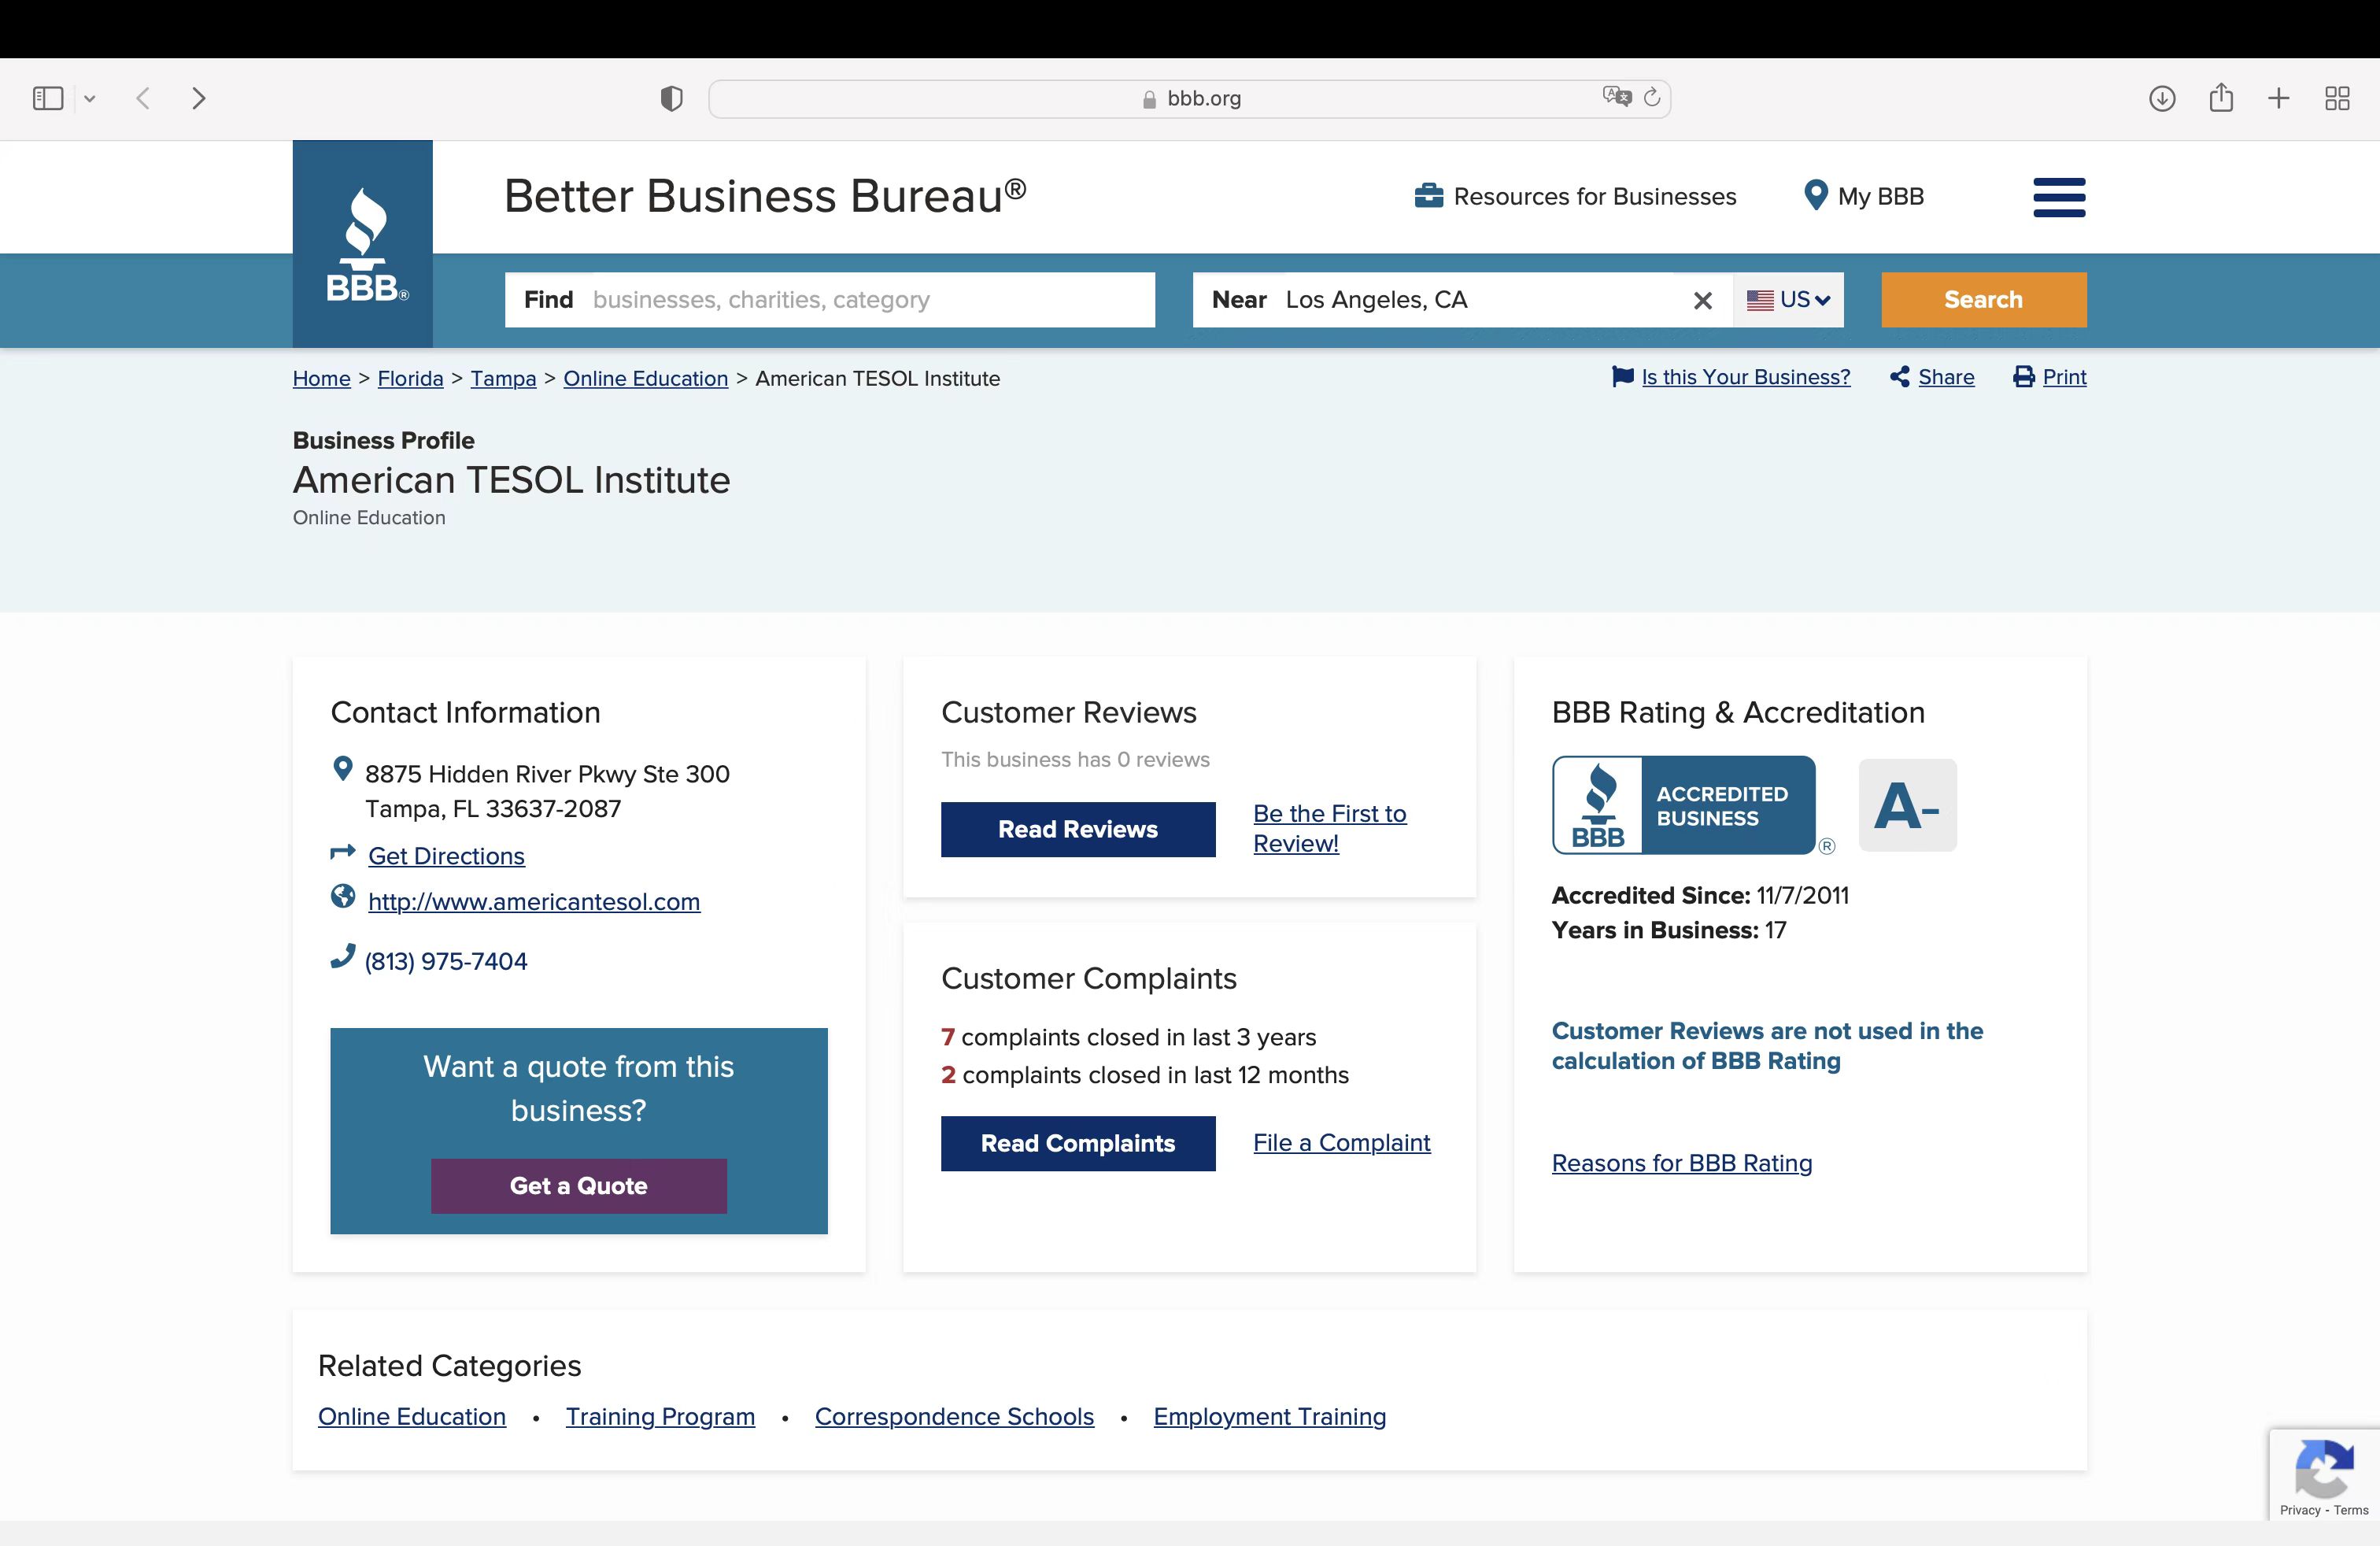Click the translate icon in address bar
This screenshot has width=2380, height=1546.
click(1616, 97)
